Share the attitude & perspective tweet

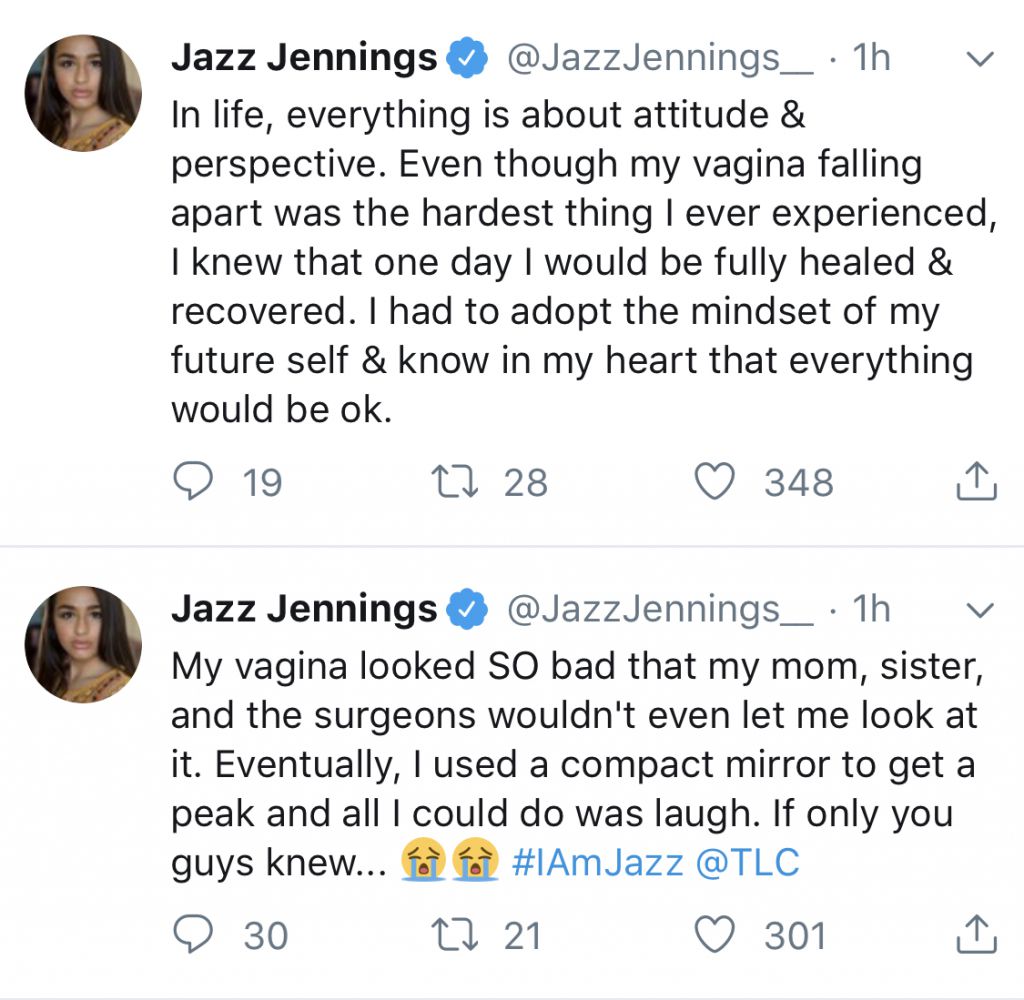[977, 483]
